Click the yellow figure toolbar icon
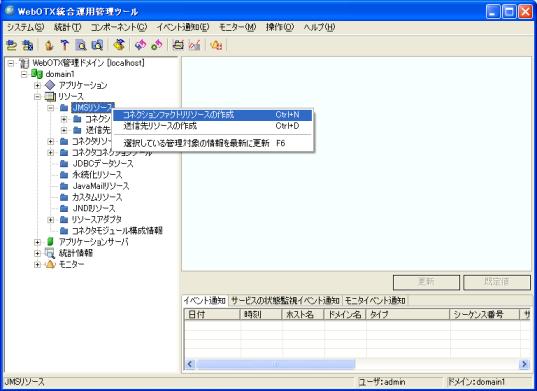Viewport: 537px width, 391px height. coord(49,45)
